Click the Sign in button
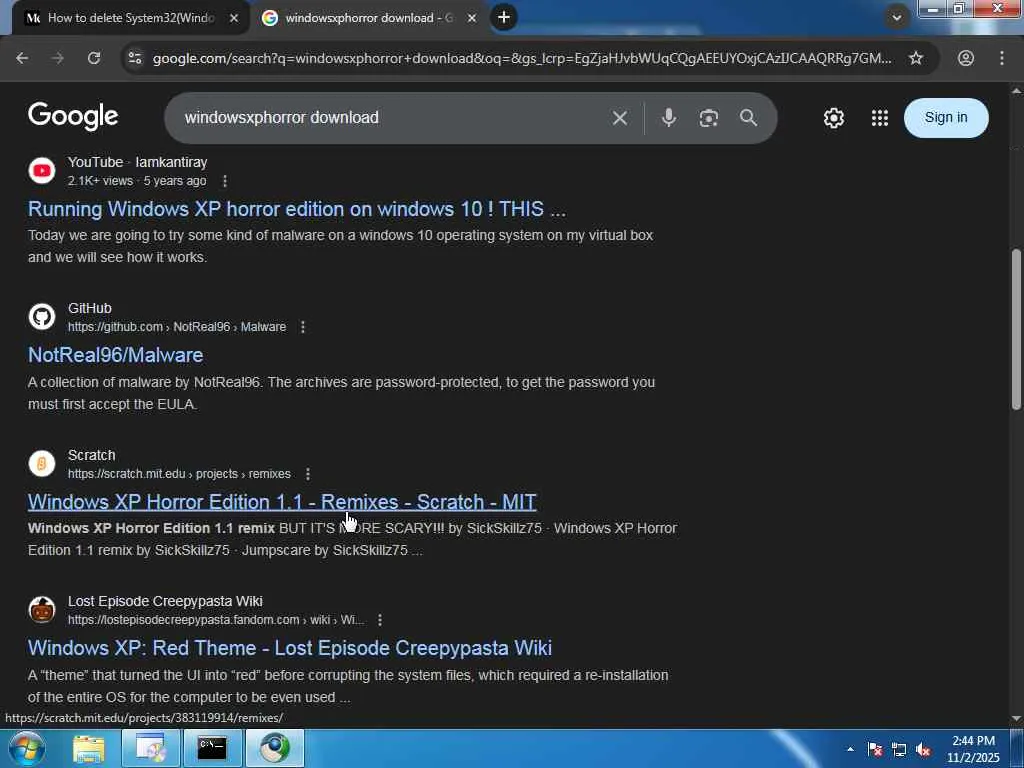 tap(946, 118)
